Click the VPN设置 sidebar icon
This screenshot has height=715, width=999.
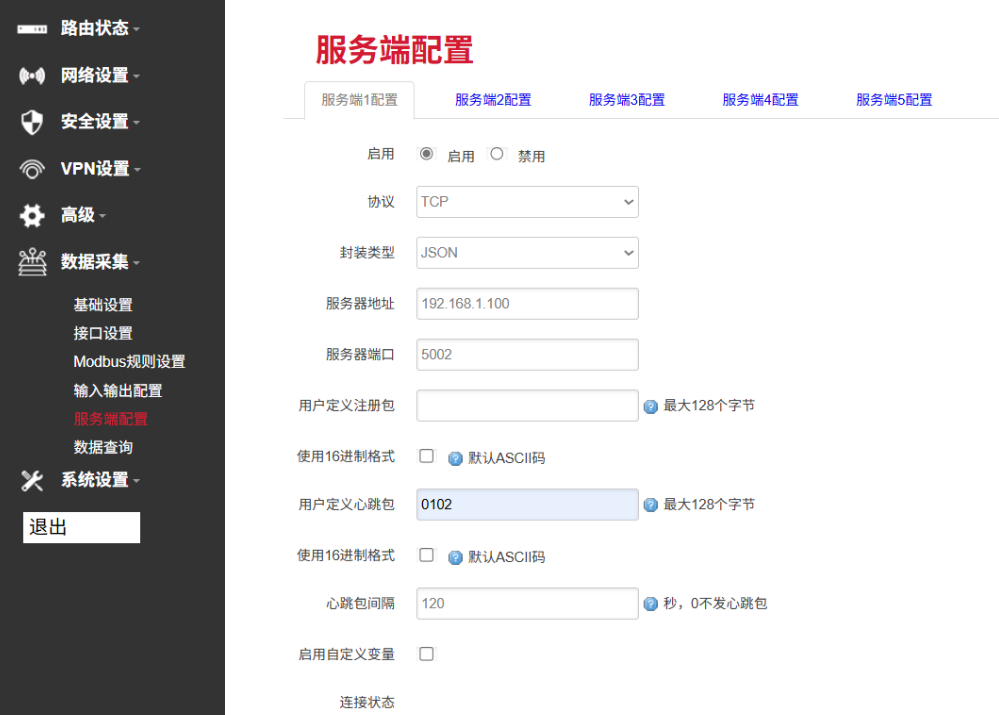30,168
